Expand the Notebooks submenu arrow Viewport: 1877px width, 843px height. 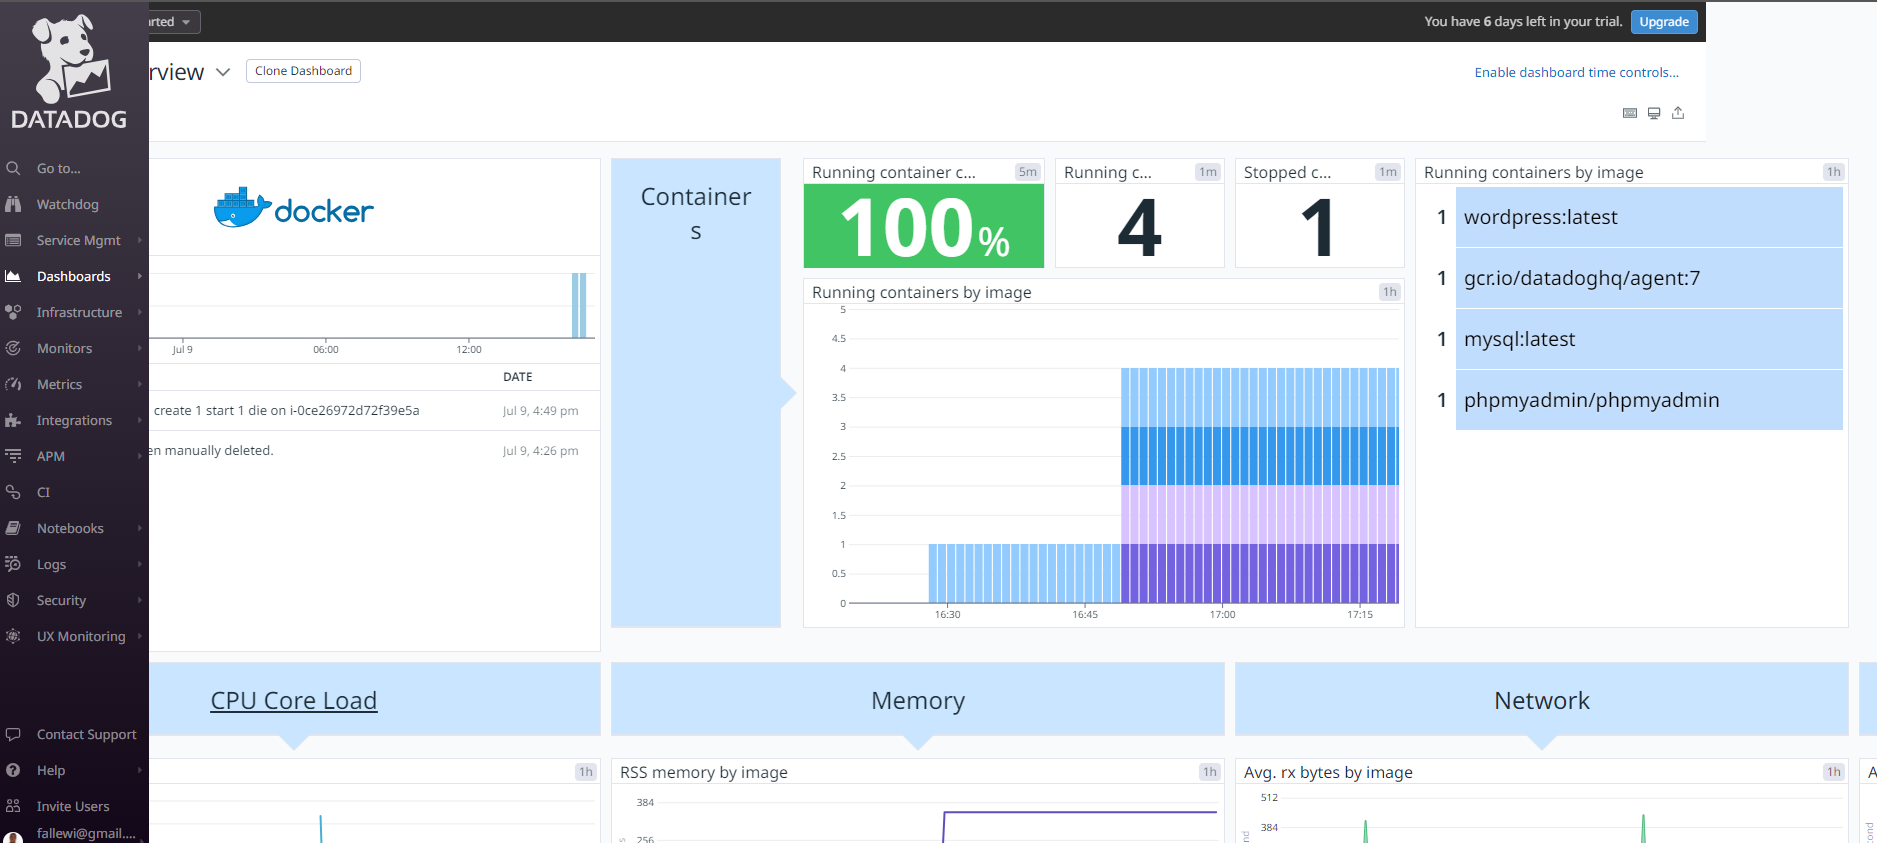pyautogui.click(x=140, y=528)
